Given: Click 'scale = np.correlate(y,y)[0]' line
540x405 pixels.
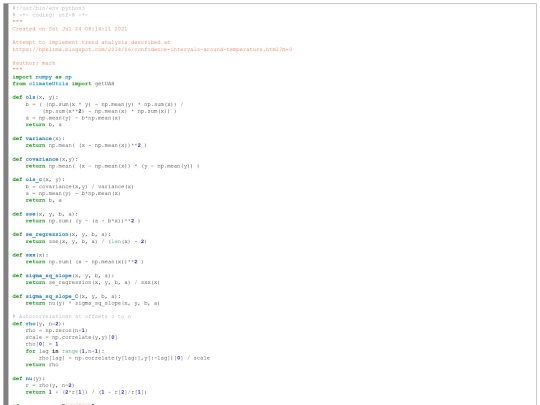Looking at the screenshot, I should [72, 337].
